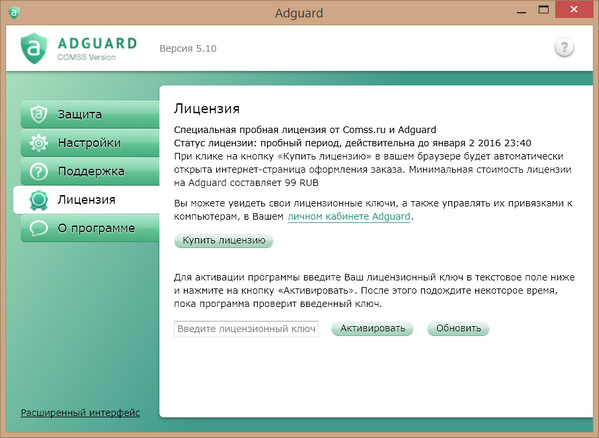Switch to Расширенный интерфейс link
The image size is (599, 438).
(x=80, y=413)
